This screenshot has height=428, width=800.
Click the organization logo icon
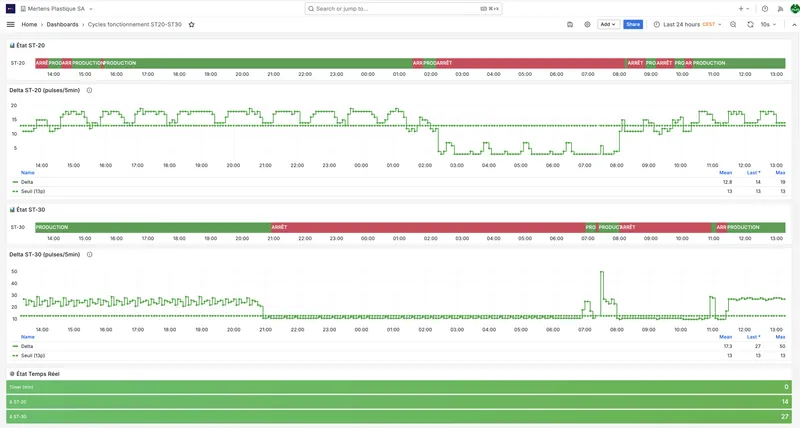10,9
